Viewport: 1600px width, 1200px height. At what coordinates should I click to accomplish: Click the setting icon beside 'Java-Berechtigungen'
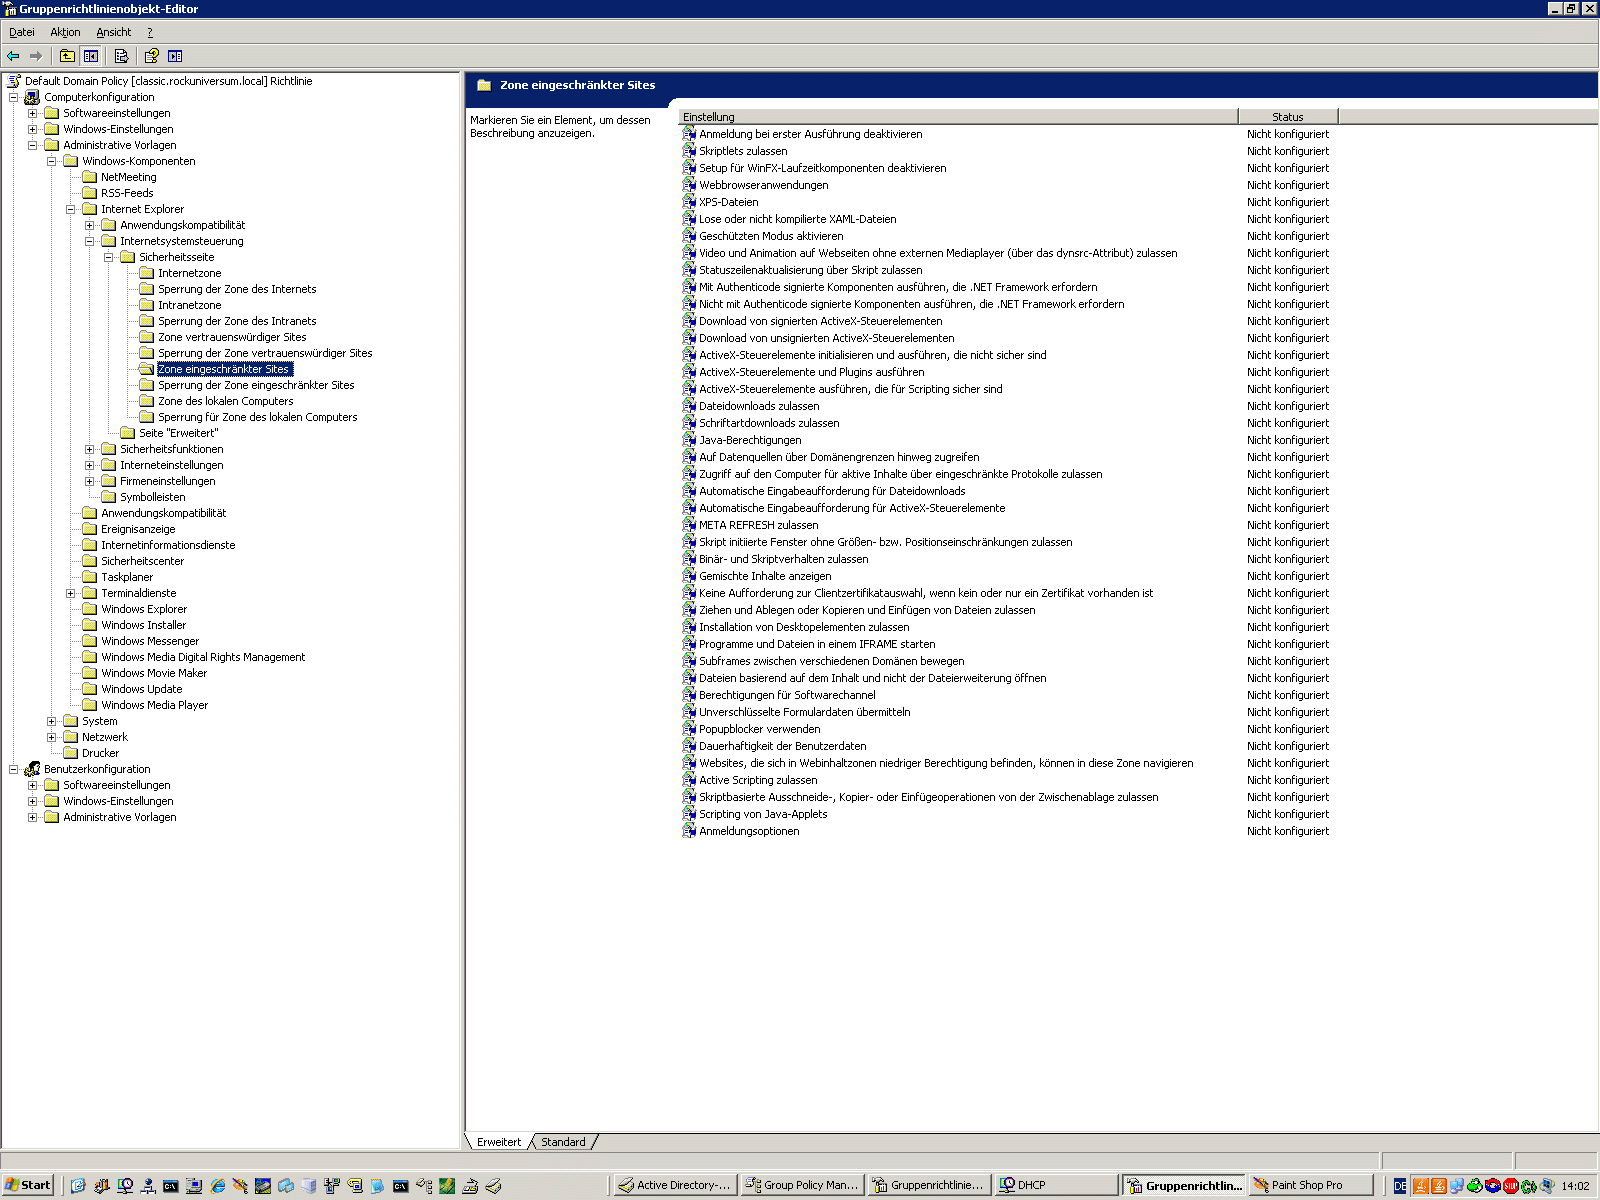click(689, 440)
